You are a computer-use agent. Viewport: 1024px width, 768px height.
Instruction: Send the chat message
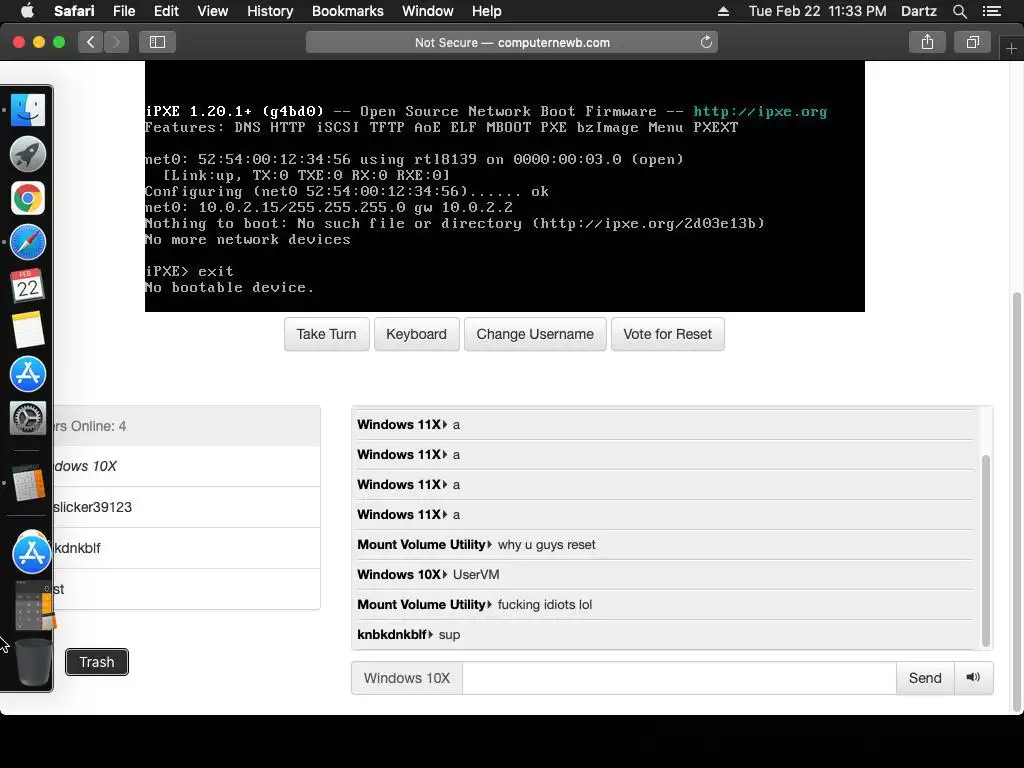point(925,678)
